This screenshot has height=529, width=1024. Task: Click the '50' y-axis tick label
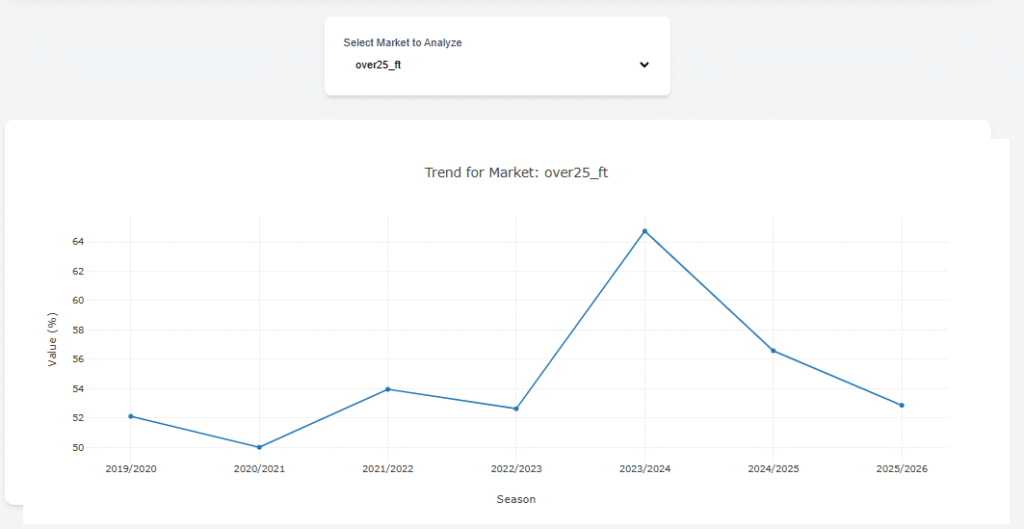point(78,447)
